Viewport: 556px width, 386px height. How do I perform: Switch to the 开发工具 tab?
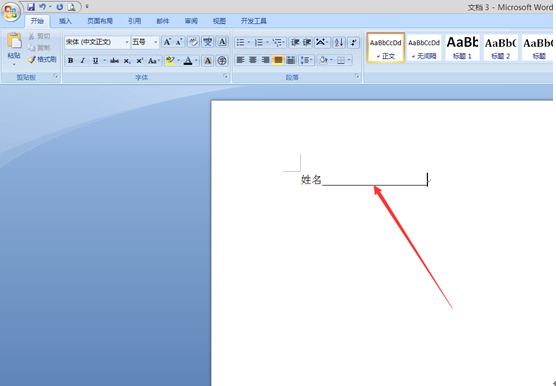pyautogui.click(x=254, y=21)
